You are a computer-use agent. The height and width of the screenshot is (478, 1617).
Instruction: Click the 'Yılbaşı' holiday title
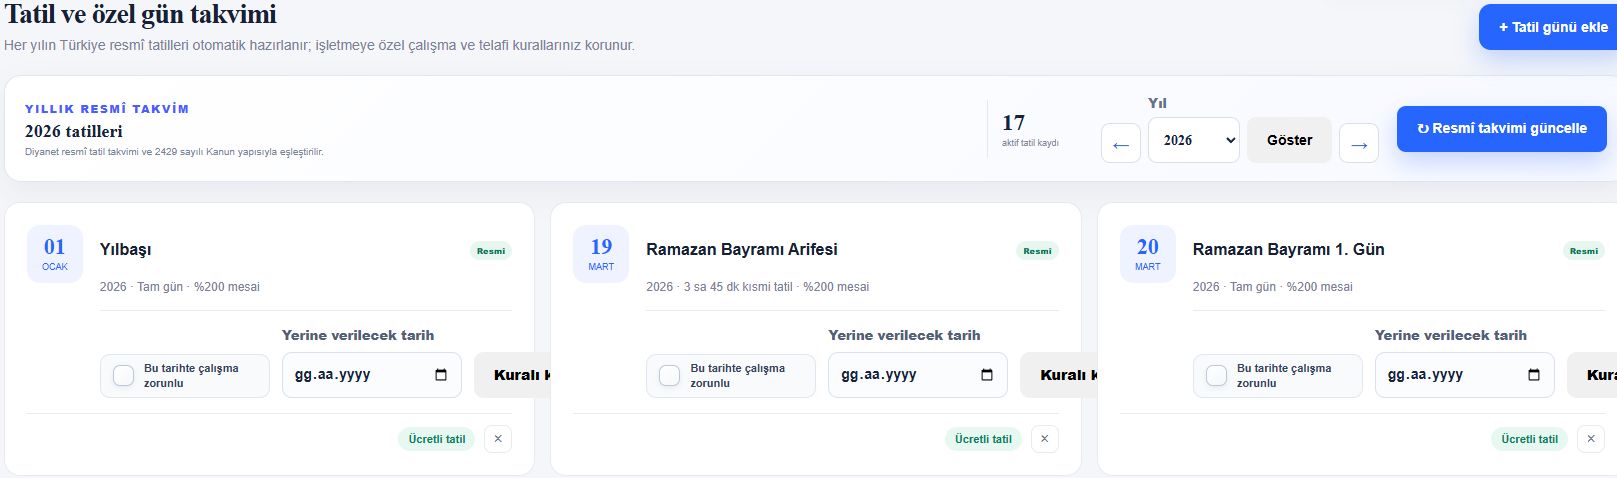point(126,249)
